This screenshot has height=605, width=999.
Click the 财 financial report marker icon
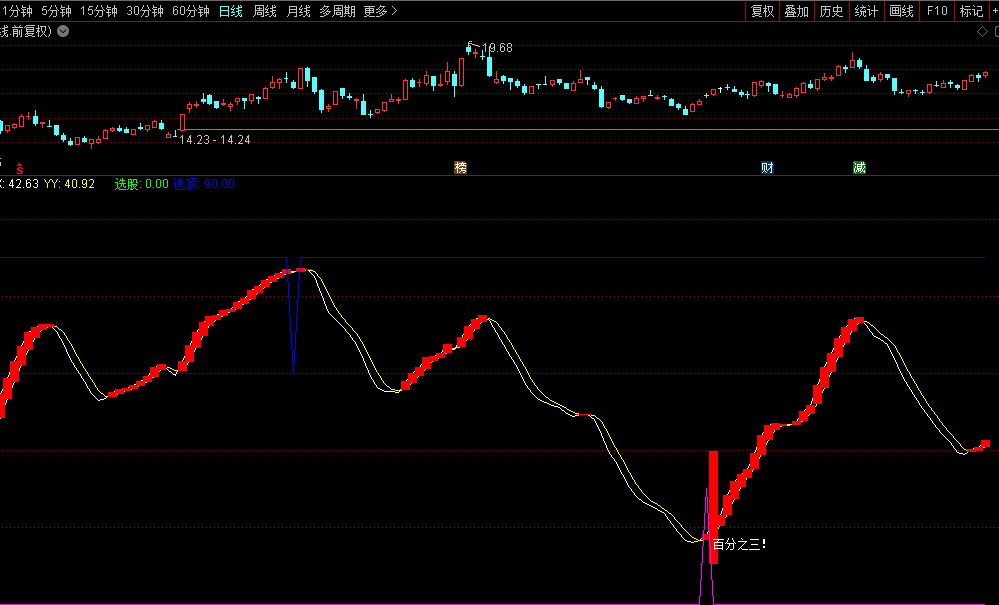767,168
